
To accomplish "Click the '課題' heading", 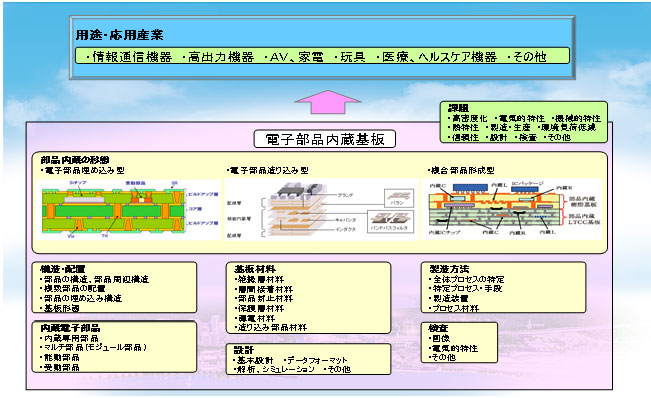I will [458, 109].
